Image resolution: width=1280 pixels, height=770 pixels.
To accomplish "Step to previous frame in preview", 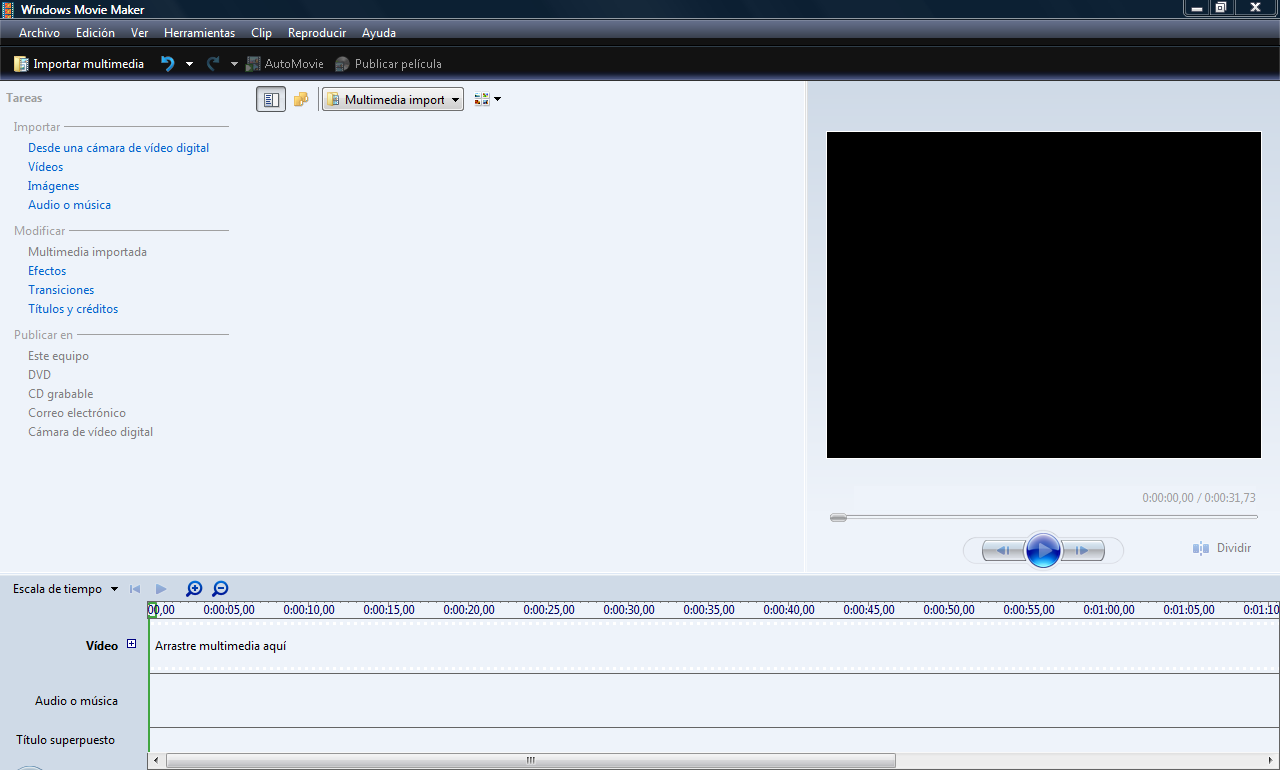I will 1003,550.
